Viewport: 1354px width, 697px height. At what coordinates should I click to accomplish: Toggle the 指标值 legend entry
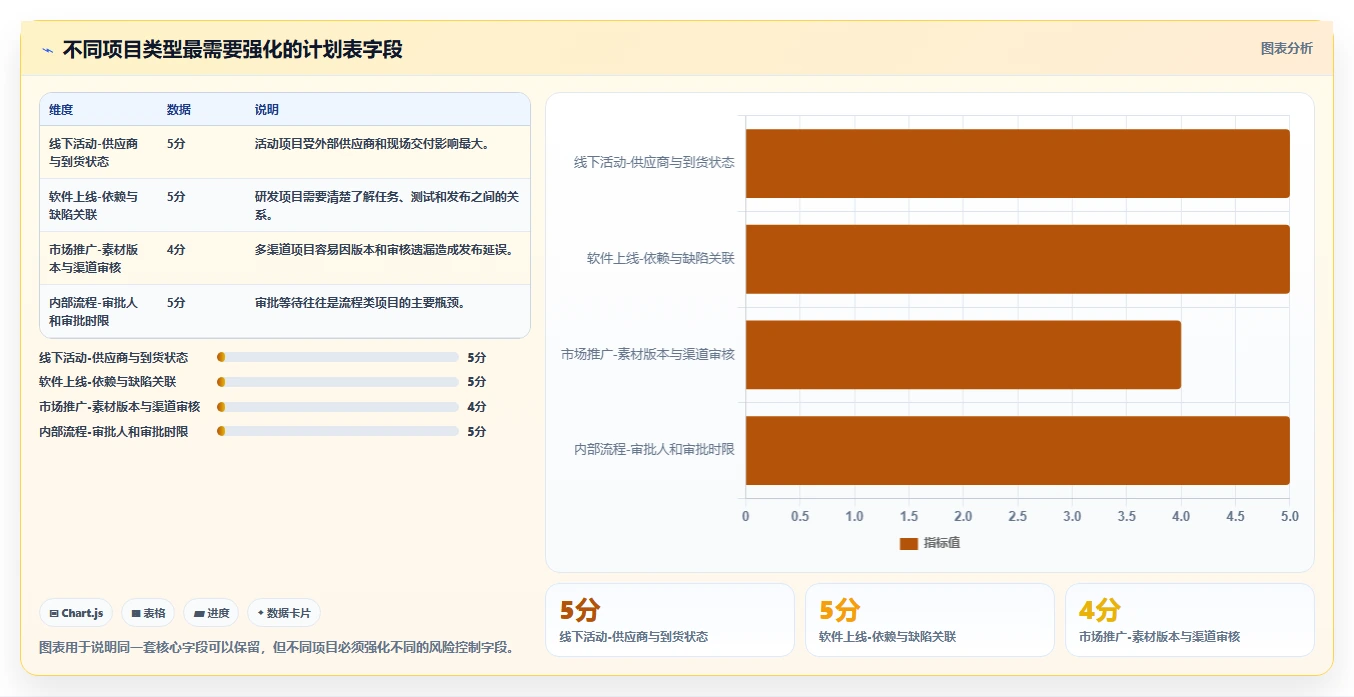click(x=930, y=543)
